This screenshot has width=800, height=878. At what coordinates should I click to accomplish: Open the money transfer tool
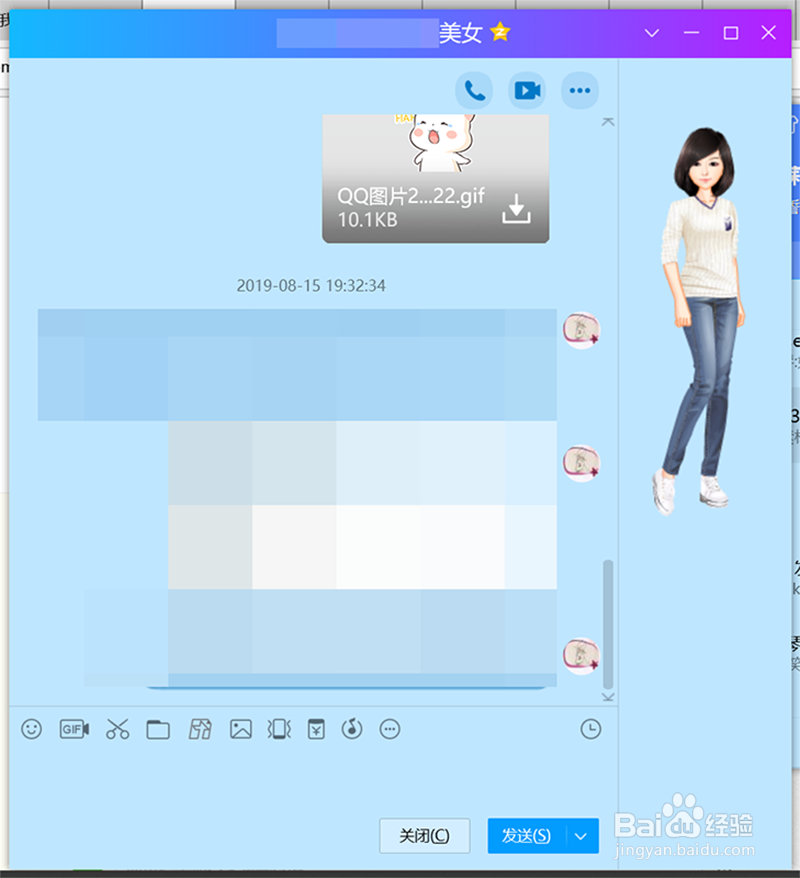(317, 729)
